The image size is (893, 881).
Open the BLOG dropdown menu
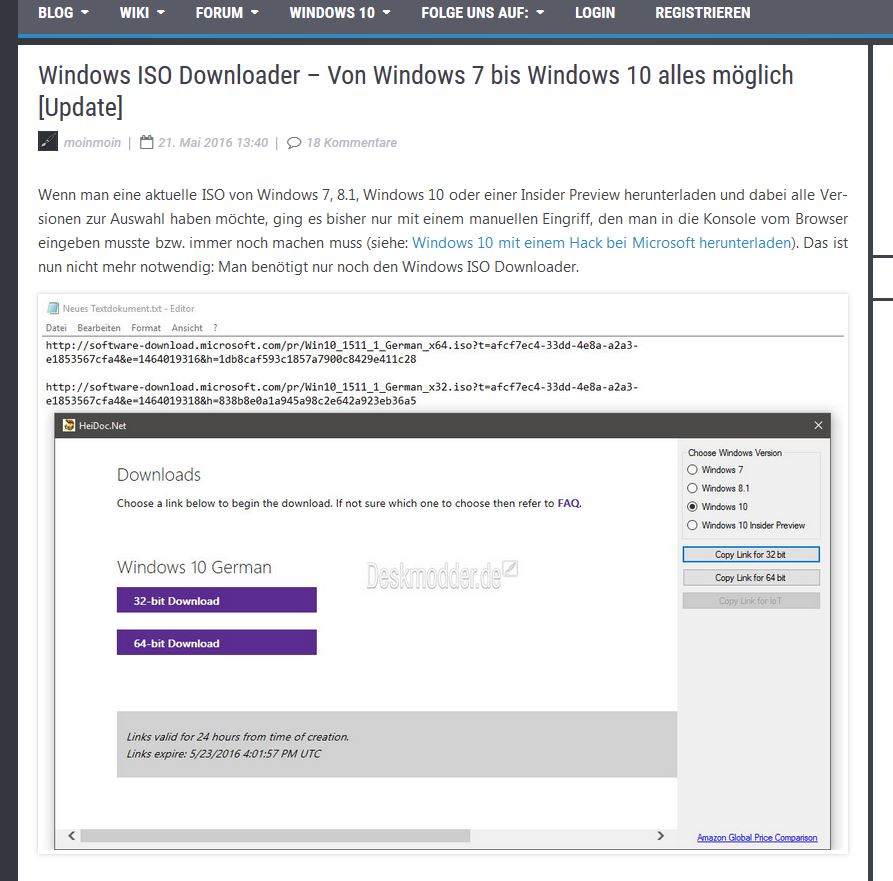[x=63, y=13]
